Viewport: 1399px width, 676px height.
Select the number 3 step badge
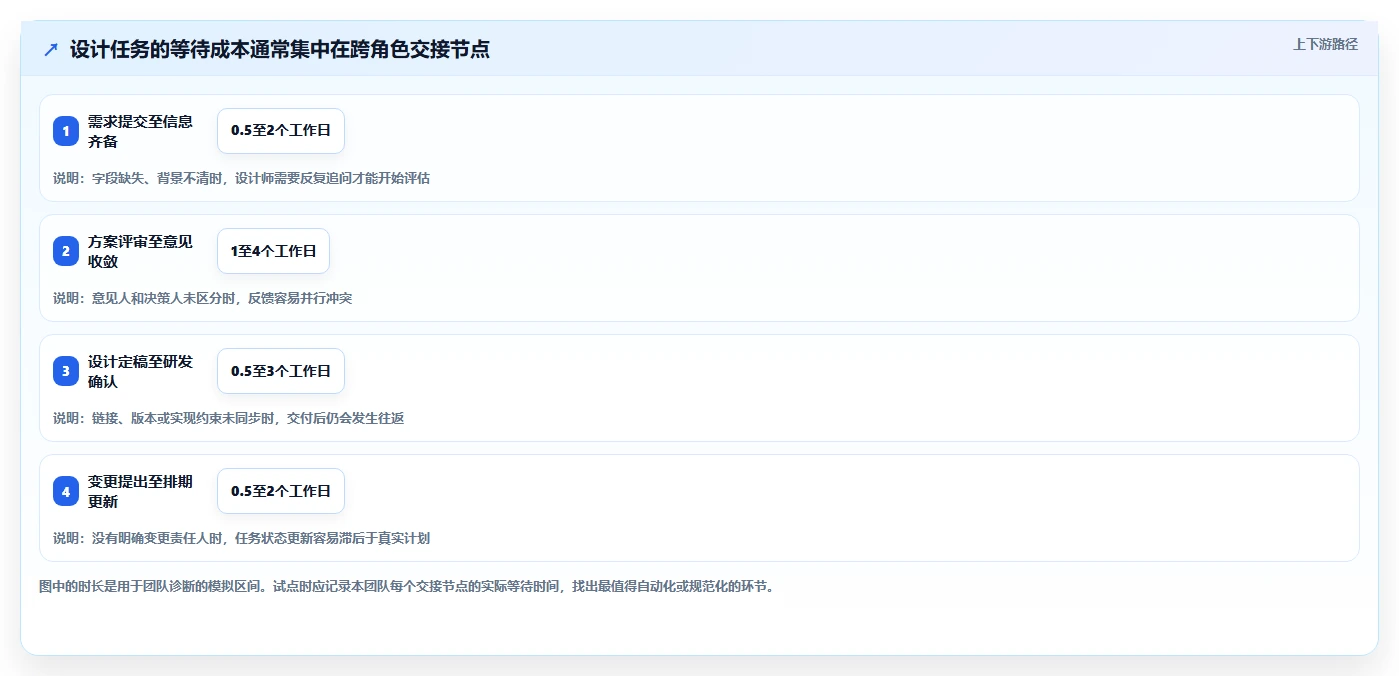(x=66, y=371)
